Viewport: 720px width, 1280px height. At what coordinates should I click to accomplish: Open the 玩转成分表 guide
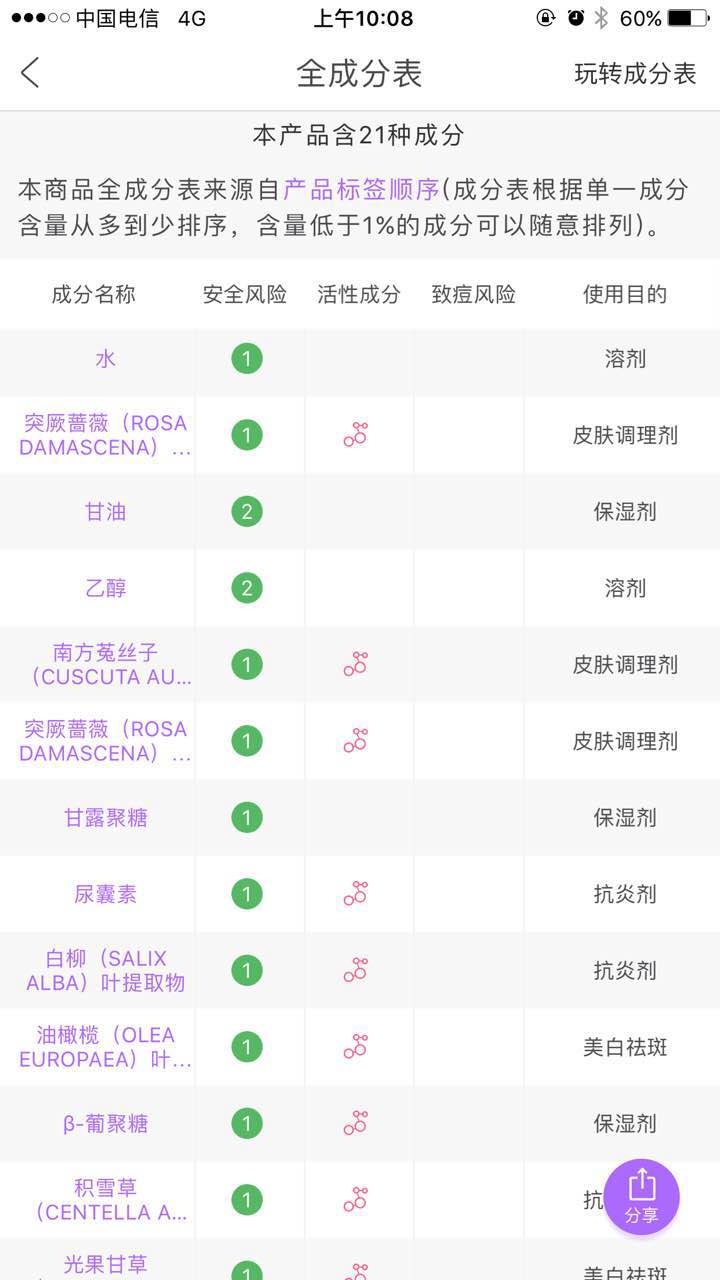pyautogui.click(x=635, y=74)
